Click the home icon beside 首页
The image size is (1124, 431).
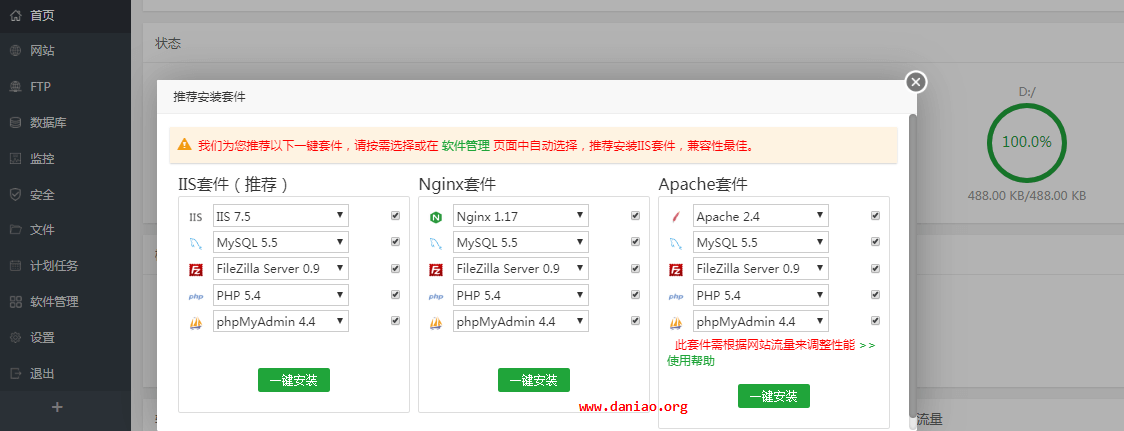(16, 15)
